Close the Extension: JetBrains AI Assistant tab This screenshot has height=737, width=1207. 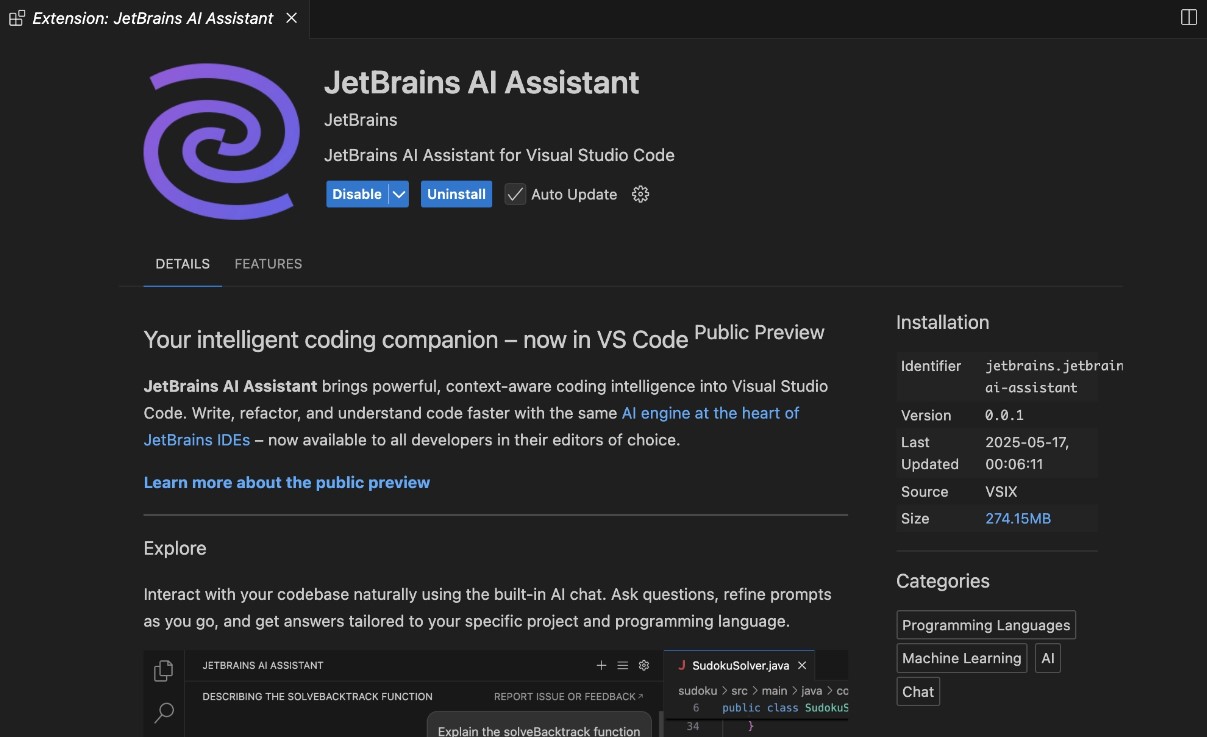pos(293,18)
